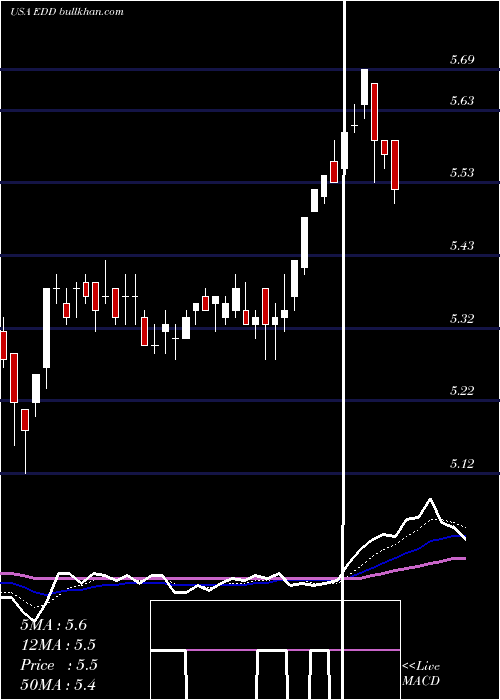
Task: Click the 5.63 price axis label
Action: click(462, 100)
